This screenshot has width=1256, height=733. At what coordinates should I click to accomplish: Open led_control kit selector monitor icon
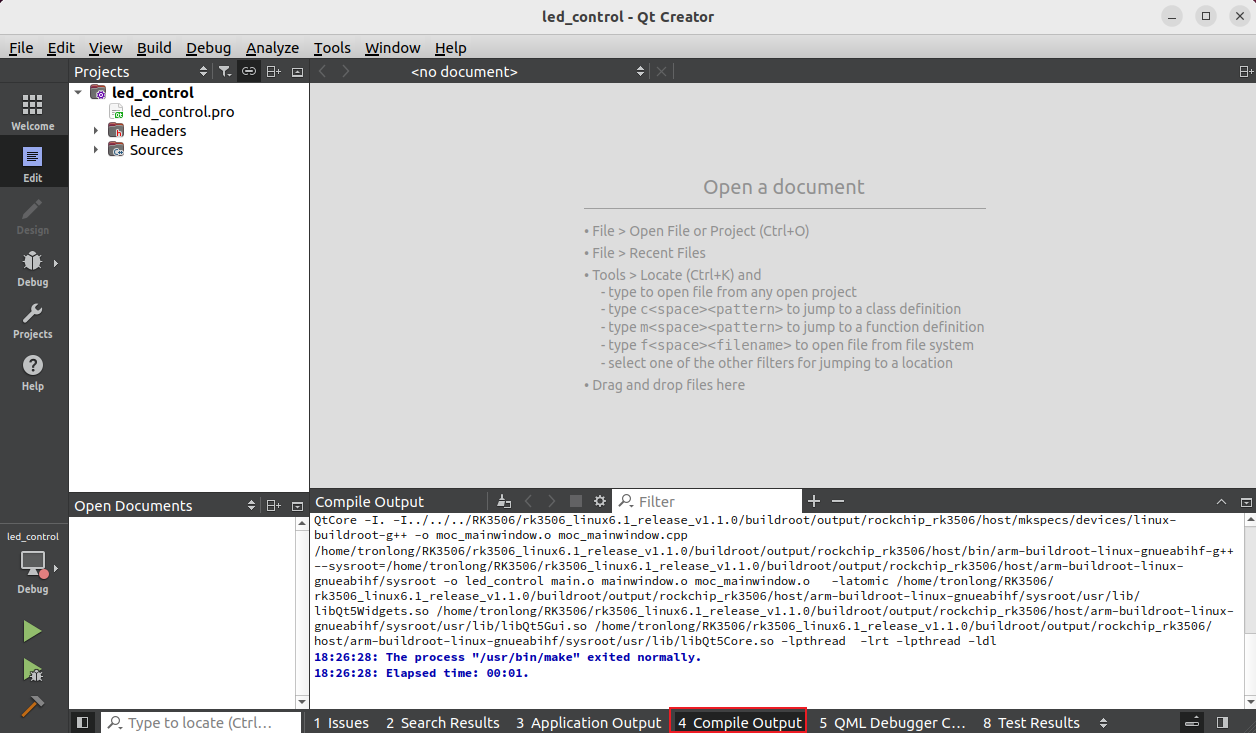click(x=33, y=563)
